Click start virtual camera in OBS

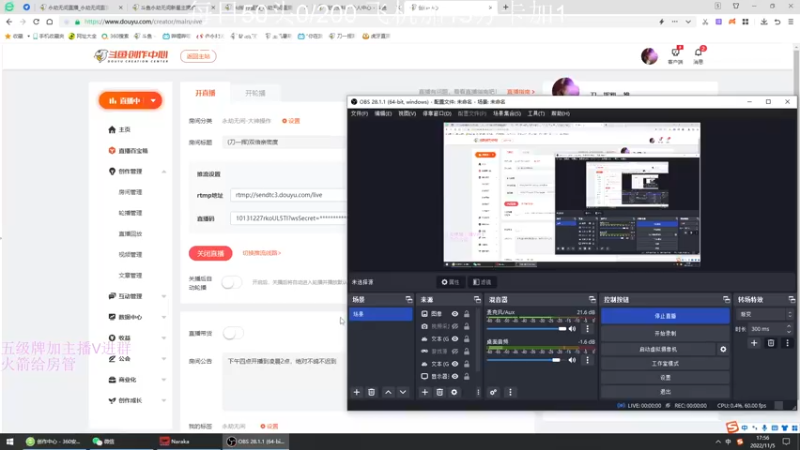(658, 349)
